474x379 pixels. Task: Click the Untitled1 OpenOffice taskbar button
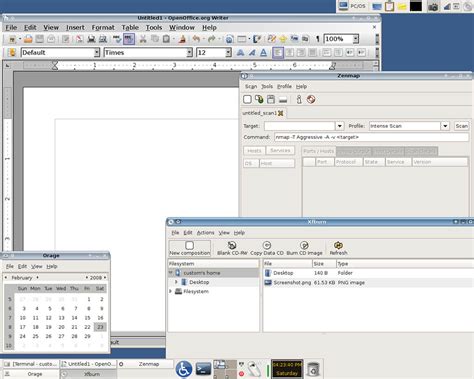coord(88,364)
